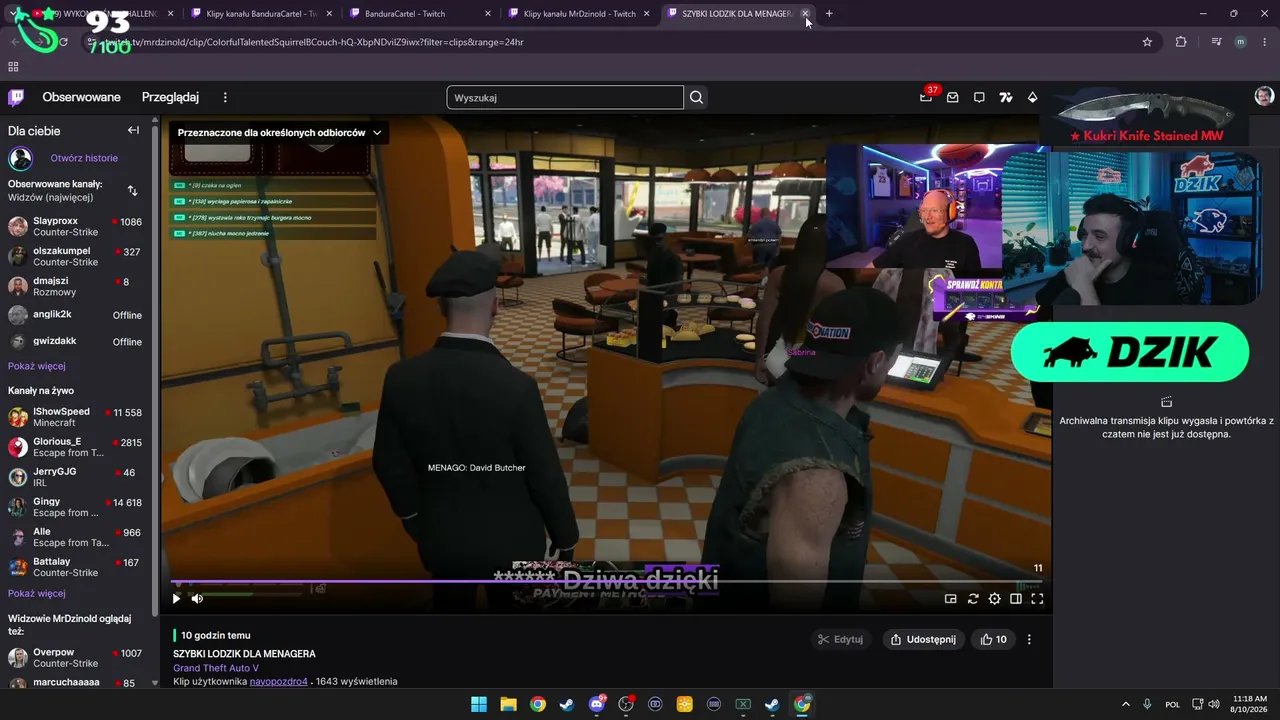The width and height of the screenshot is (1280, 720).
Task: Show hidden system tray icons
Action: point(1125,704)
